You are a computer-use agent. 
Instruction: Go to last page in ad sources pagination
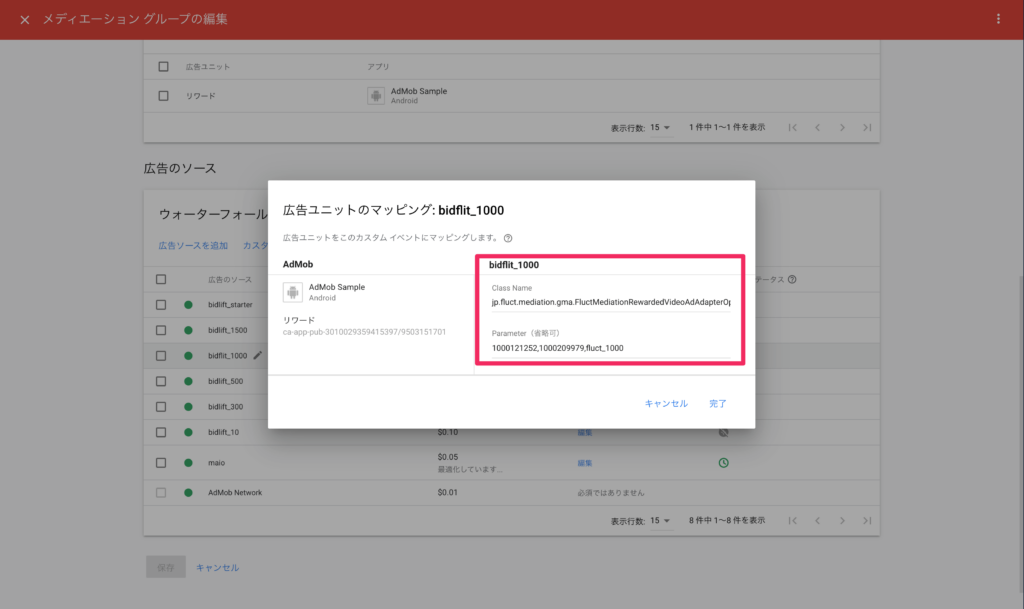867,521
